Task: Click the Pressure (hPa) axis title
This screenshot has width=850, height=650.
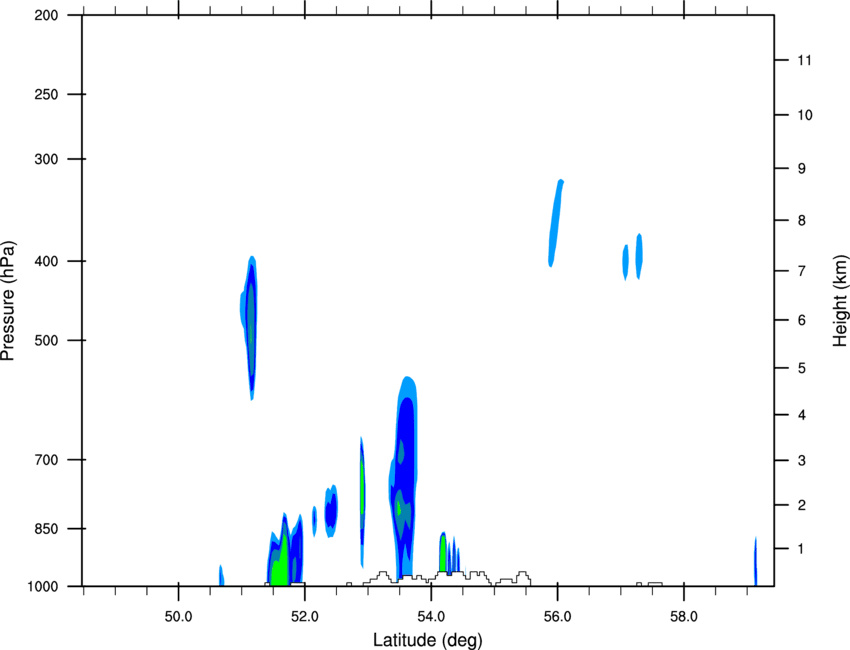Action: (x=8, y=301)
